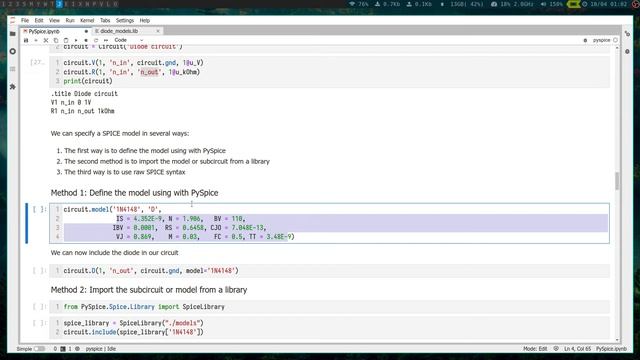Viewport: 640px width, 360px height.
Task: Click the circuit.V code cell
Action: (329, 72)
